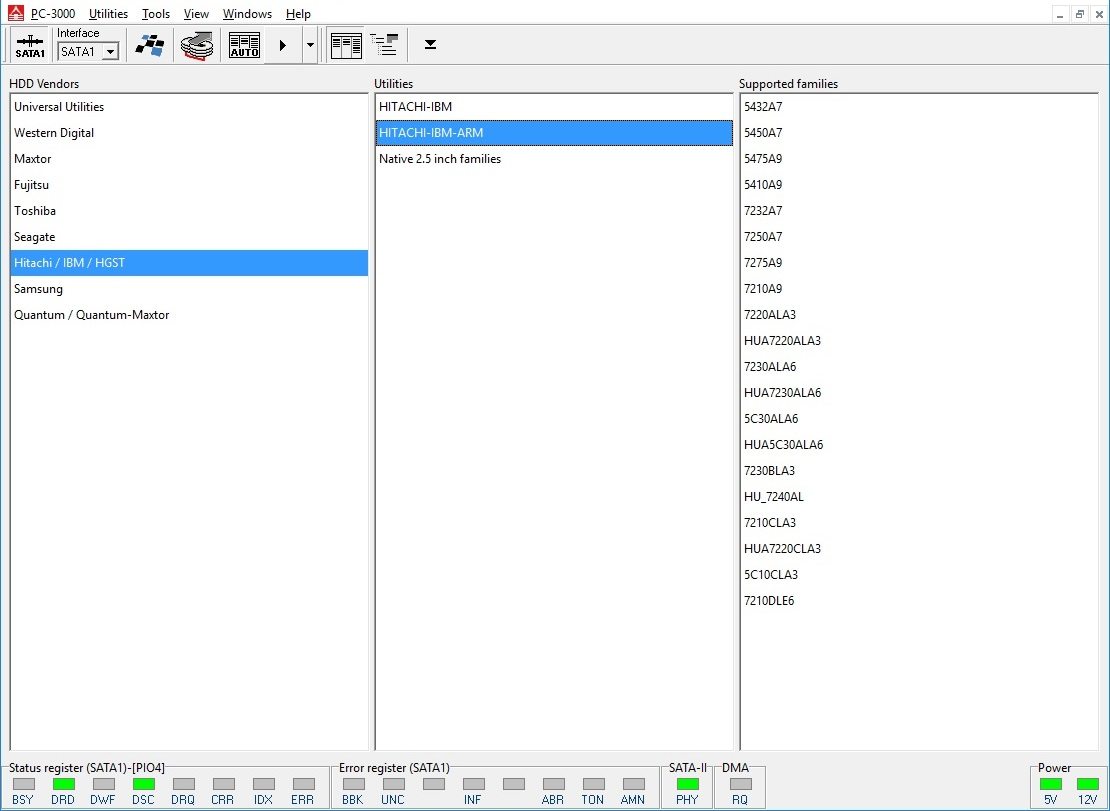1110x811 pixels.
Task: Click the disk stack with arrow icon
Action: click(x=198, y=45)
